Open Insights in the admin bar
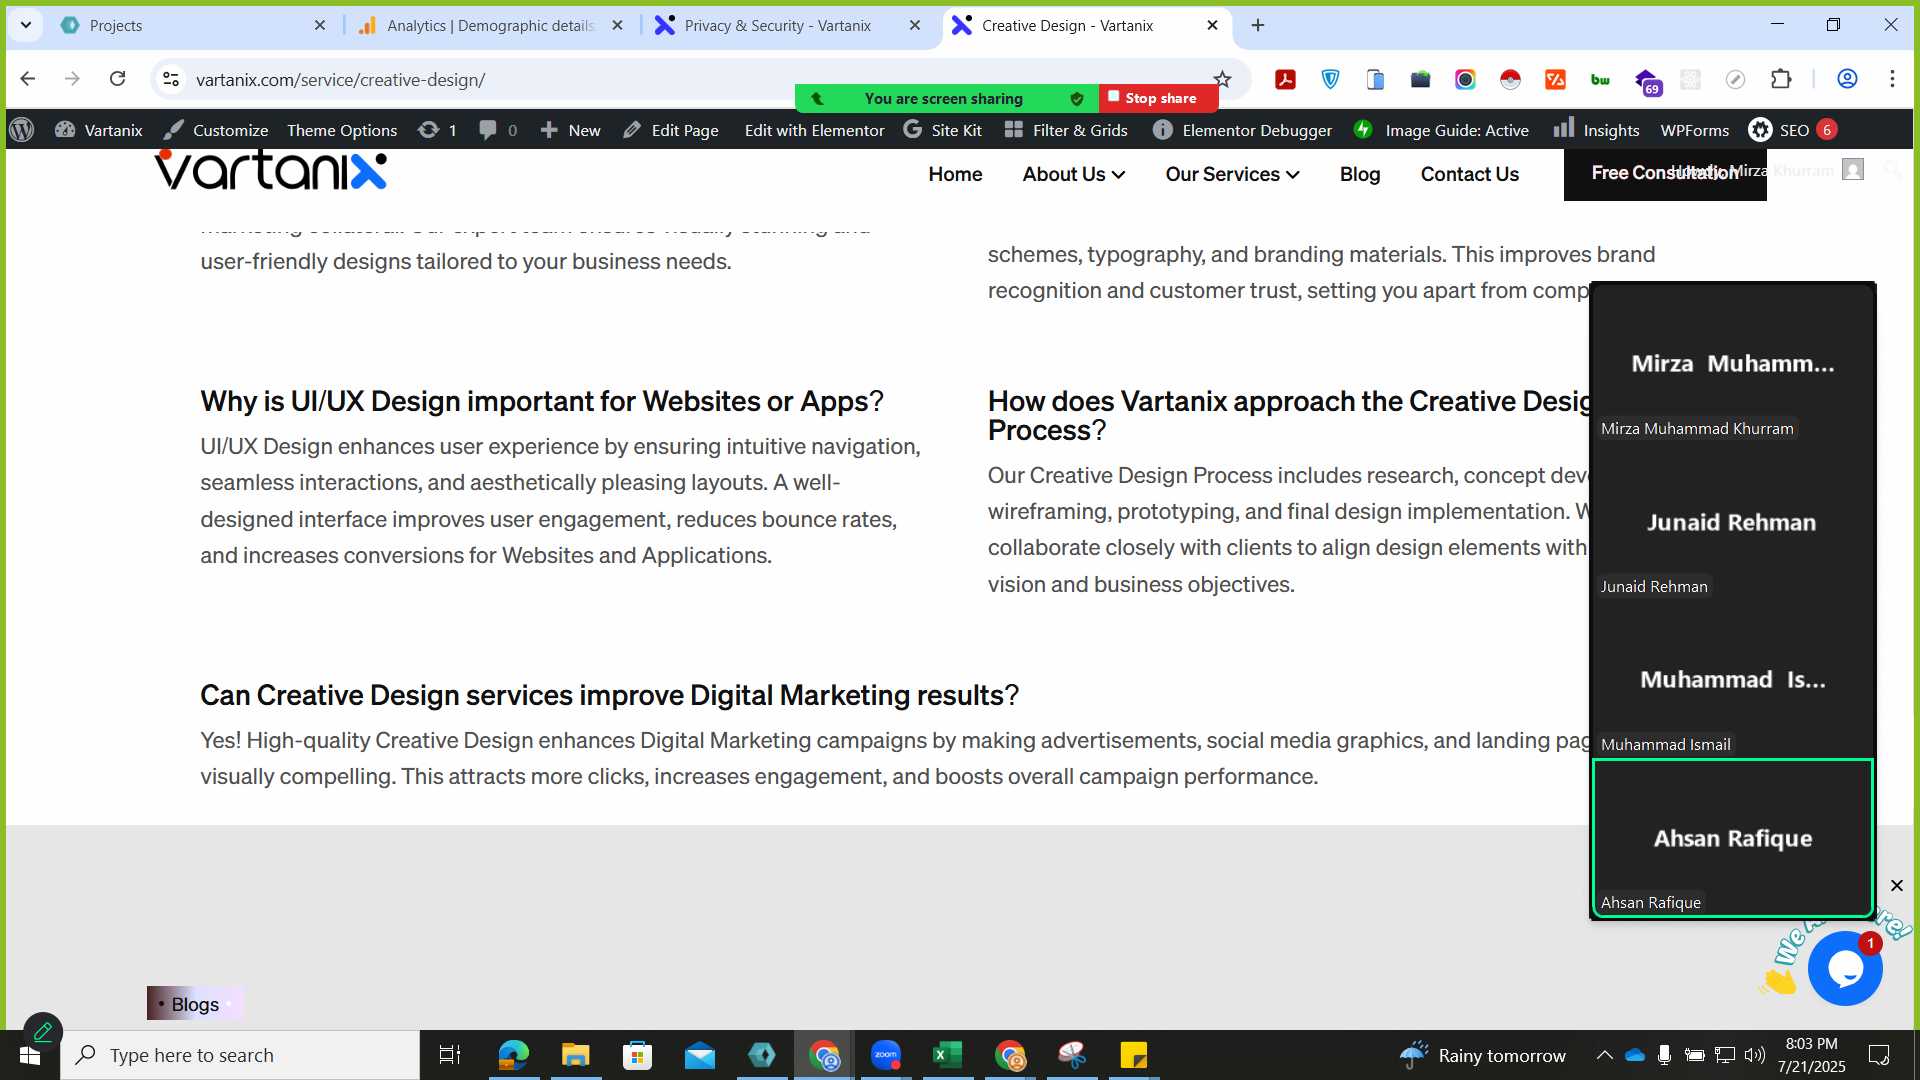The width and height of the screenshot is (1920, 1080). coord(1596,130)
